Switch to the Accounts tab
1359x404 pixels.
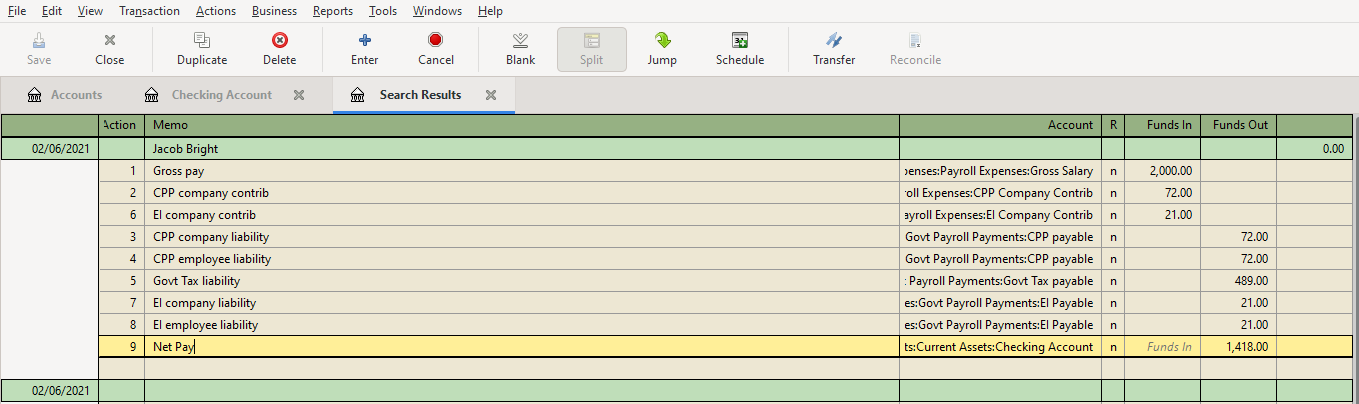pos(76,95)
